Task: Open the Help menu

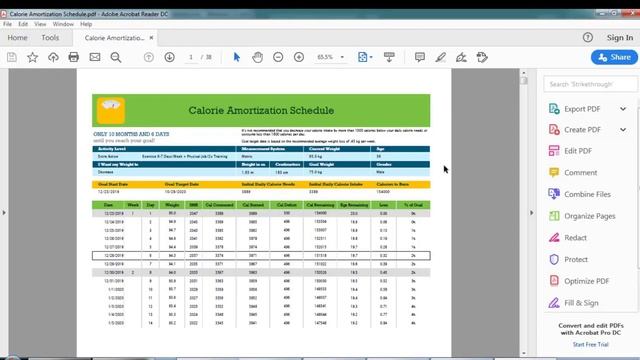Action: tap(86, 24)
